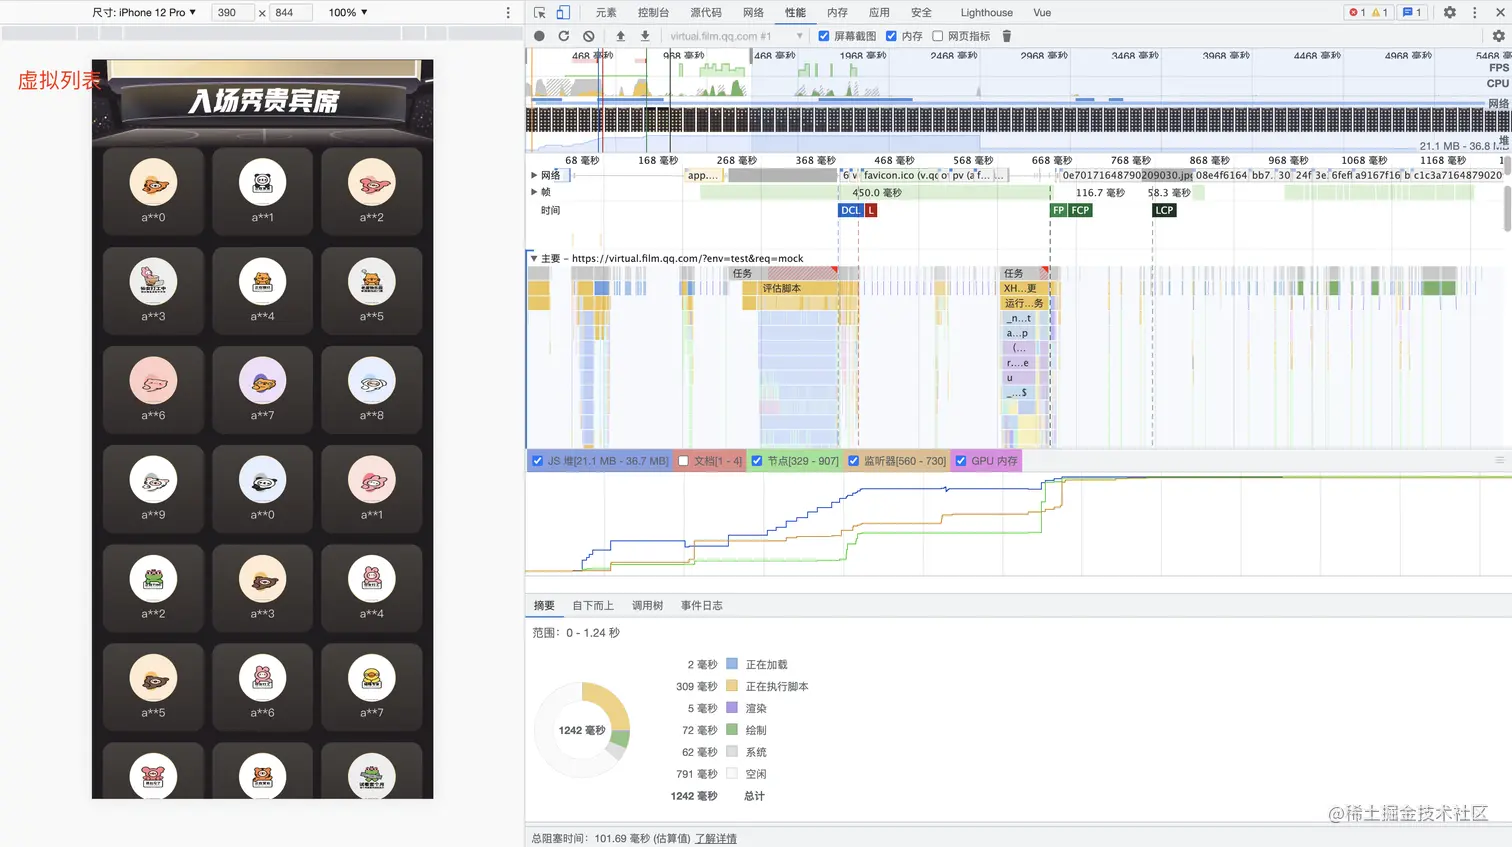1512x847 pixels.
Task: Open the virtual.film.qq.com recording selector
Action: pos(735,36)
